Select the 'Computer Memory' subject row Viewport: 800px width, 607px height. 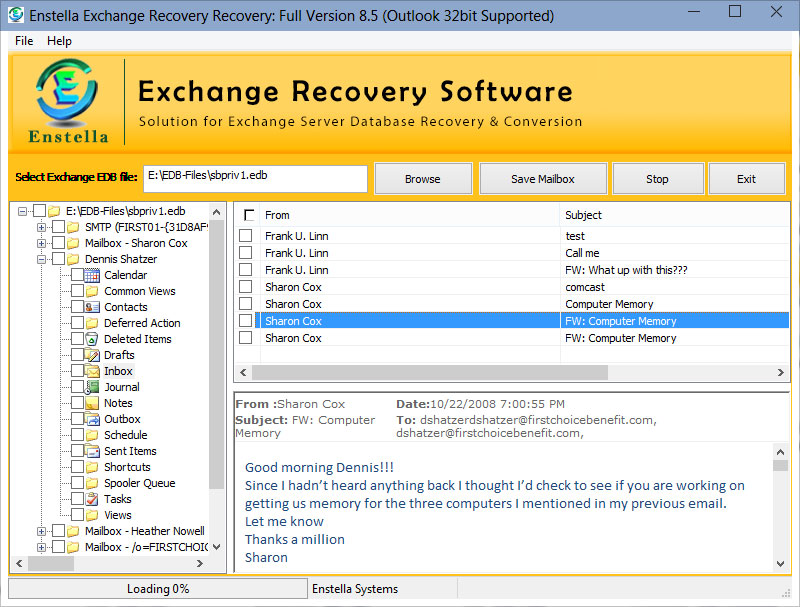(x=609, y=304)
